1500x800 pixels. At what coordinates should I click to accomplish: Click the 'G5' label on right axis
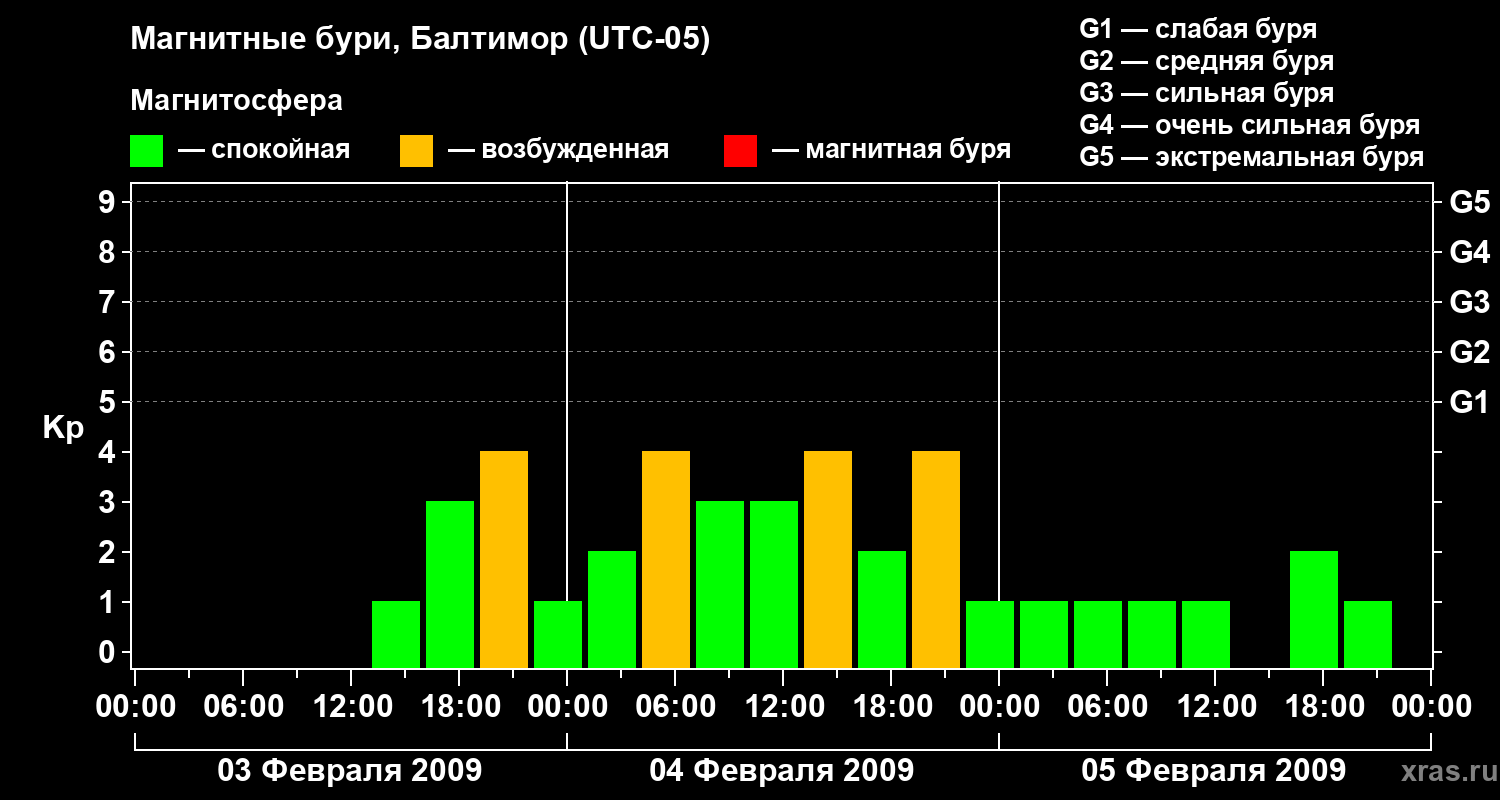(1470, 202)
